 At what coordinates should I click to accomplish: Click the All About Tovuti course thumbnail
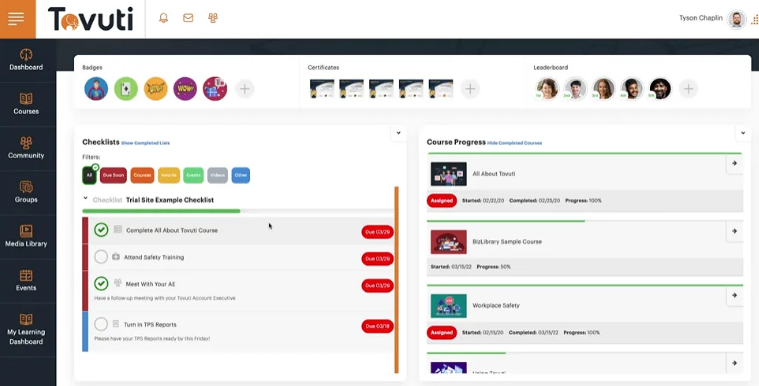pyautogui.click(x=449, y=174)
